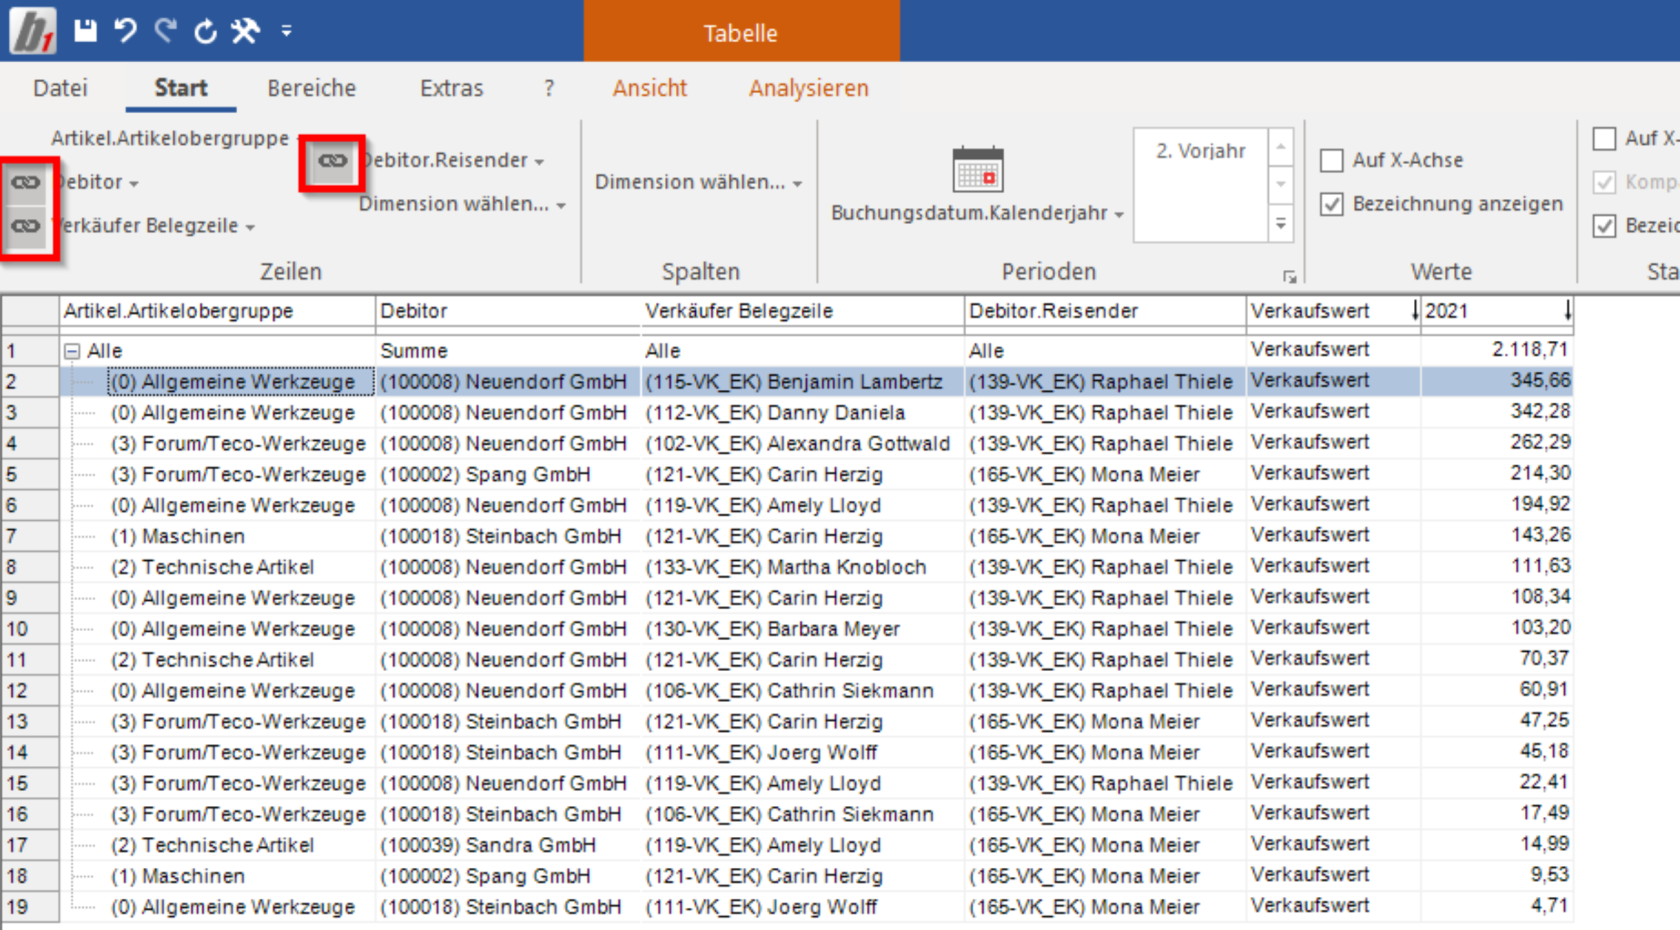Viewport: 1680px width, 930px height.
Task: Open the Debitor.Reisender dropdown
Action: pos(452,160)
